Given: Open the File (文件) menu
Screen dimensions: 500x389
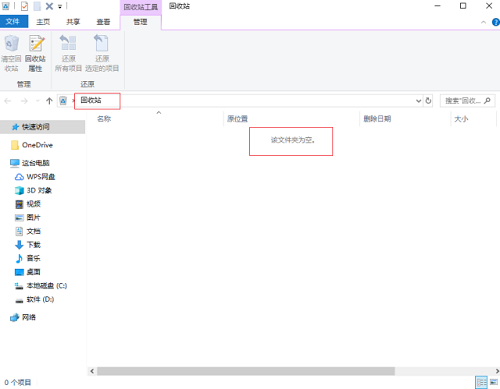Looking at the screenshot, I should [13, 22].
